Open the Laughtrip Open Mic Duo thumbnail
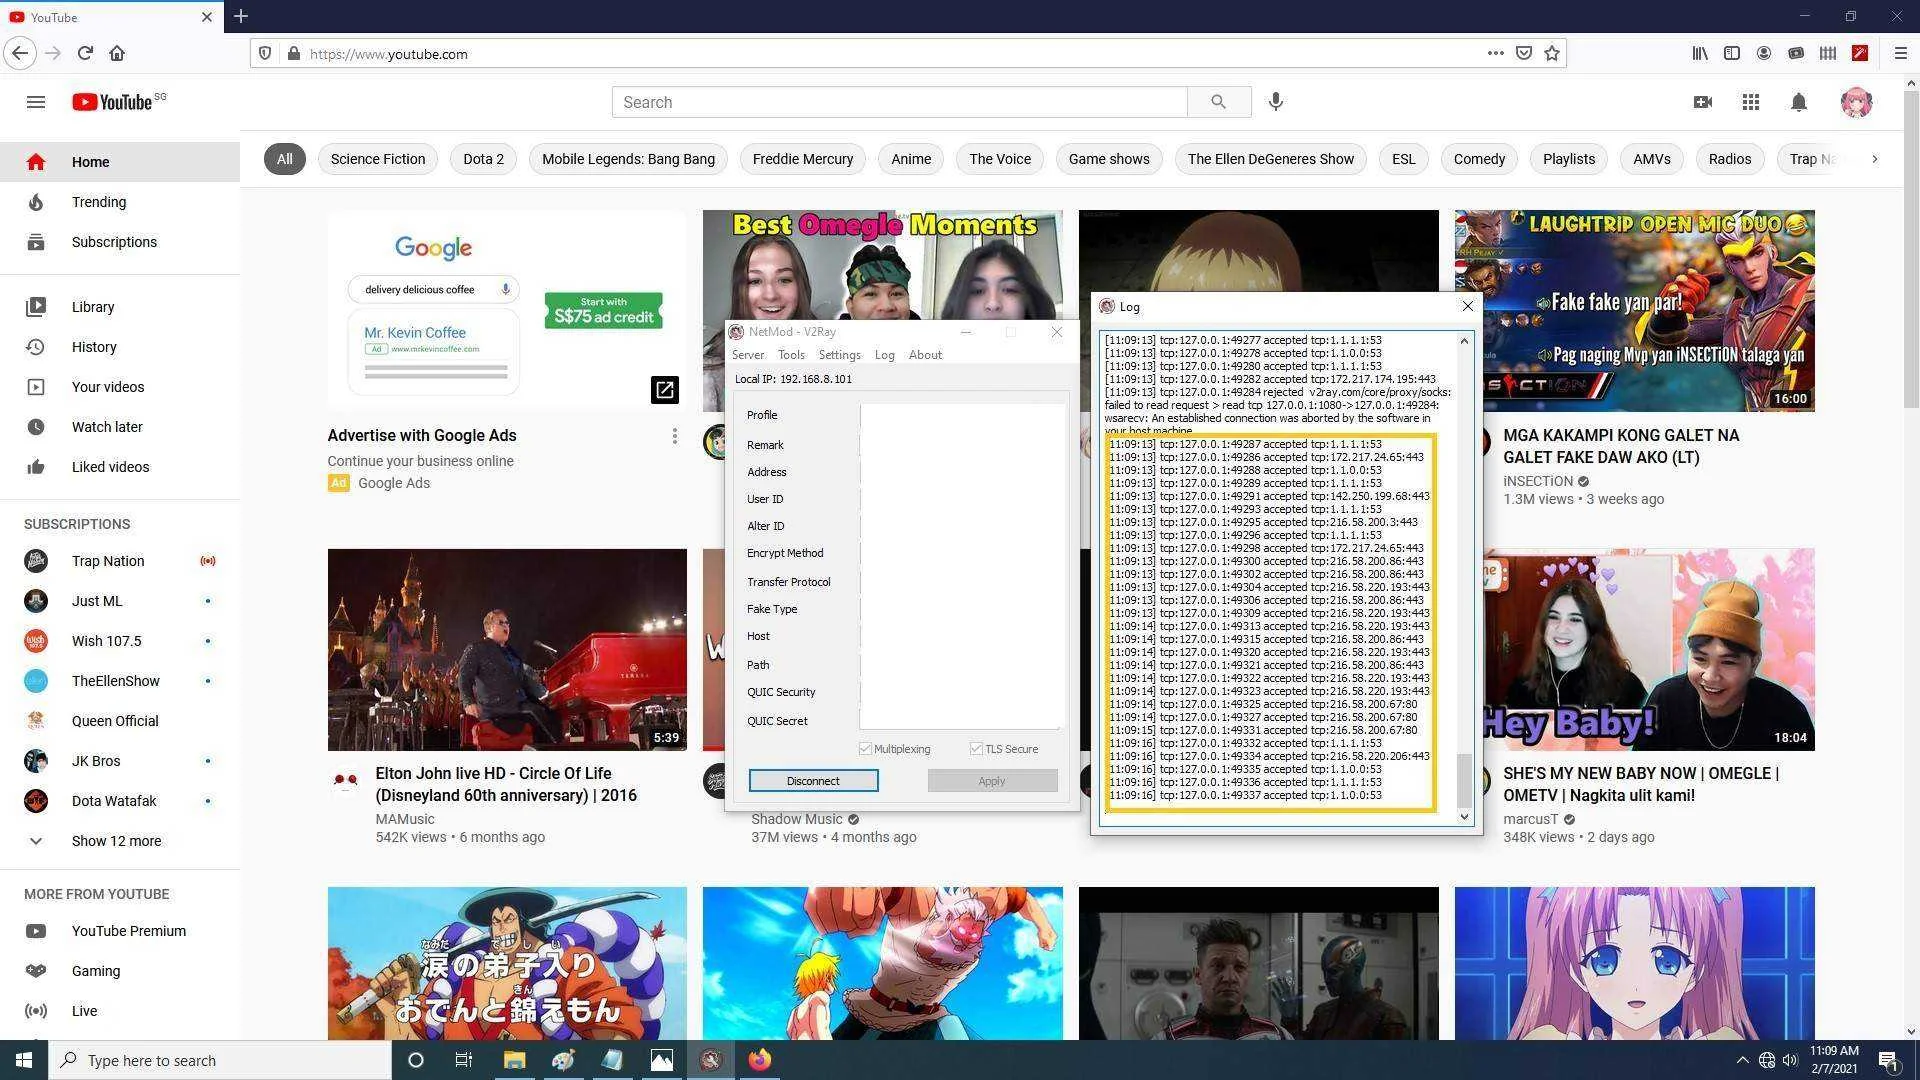Image resolution: width=1920 pixels, height=1080 pixels. tap(1634, 311)
